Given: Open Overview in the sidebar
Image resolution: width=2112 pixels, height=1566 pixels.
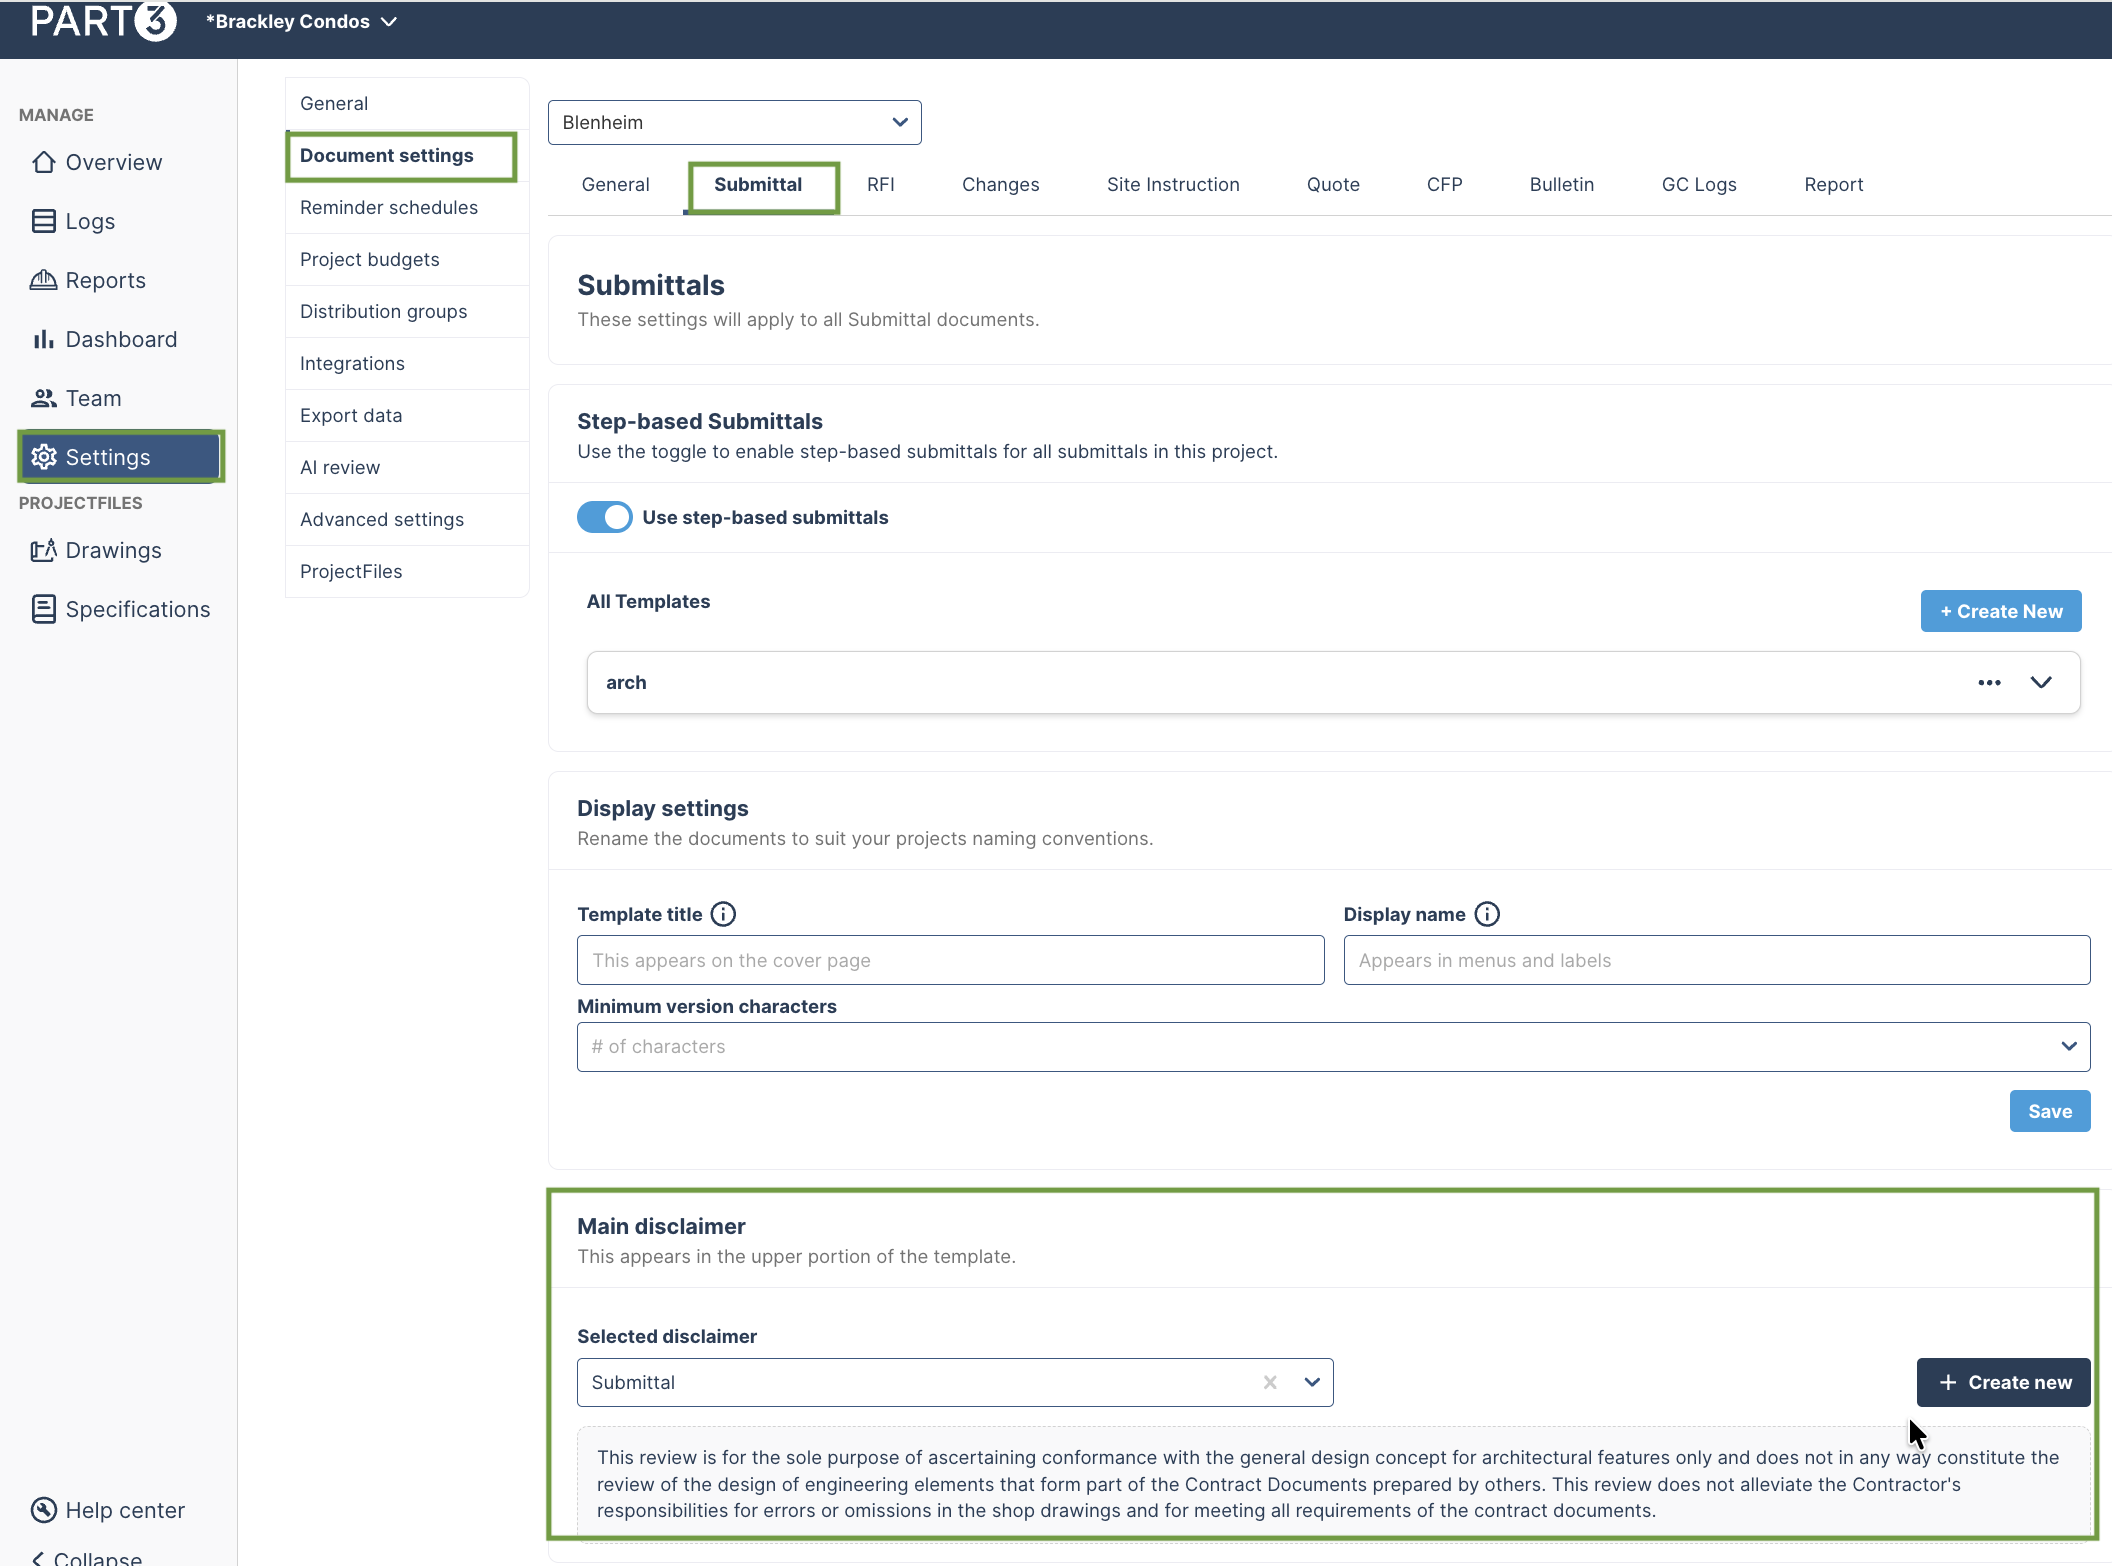Looking at the screenshot, I should click(98, 162).
